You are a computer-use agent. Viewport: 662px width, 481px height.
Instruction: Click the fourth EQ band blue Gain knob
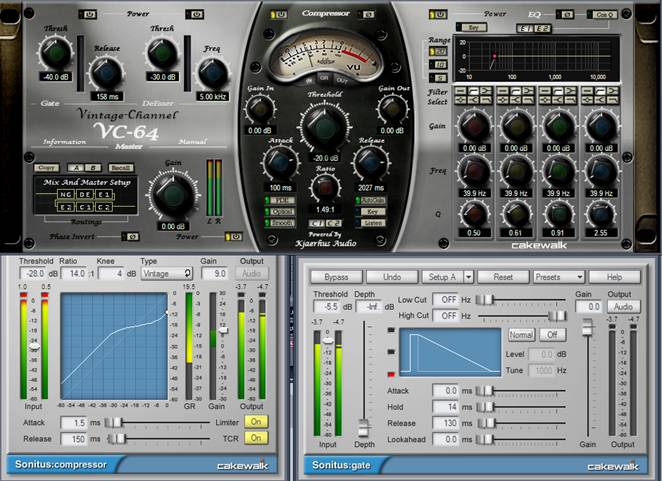tap(601, 126)
